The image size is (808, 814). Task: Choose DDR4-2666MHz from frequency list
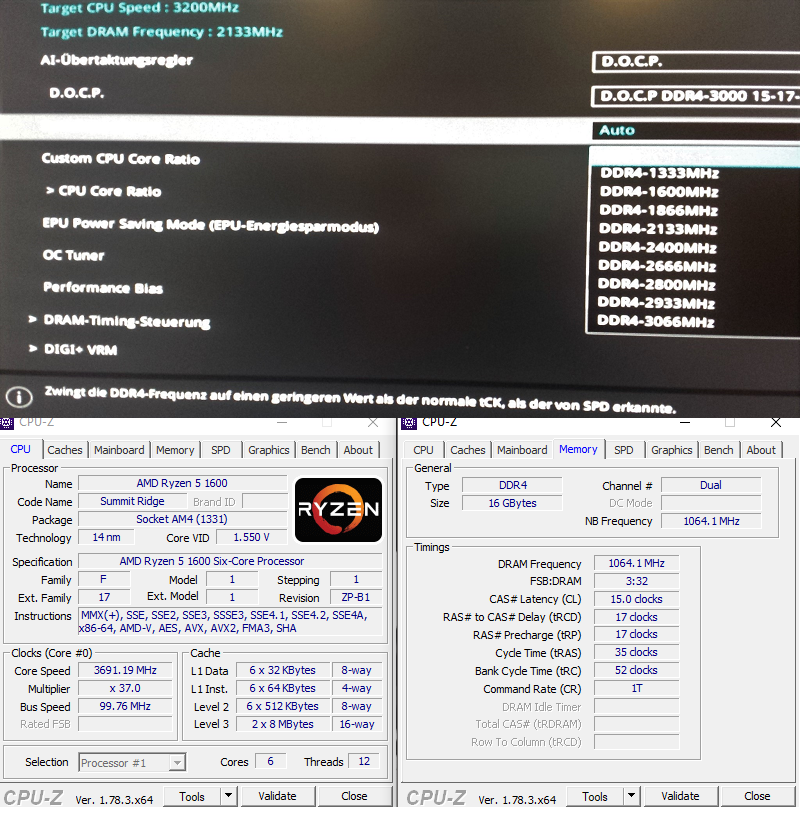[657, 266]
